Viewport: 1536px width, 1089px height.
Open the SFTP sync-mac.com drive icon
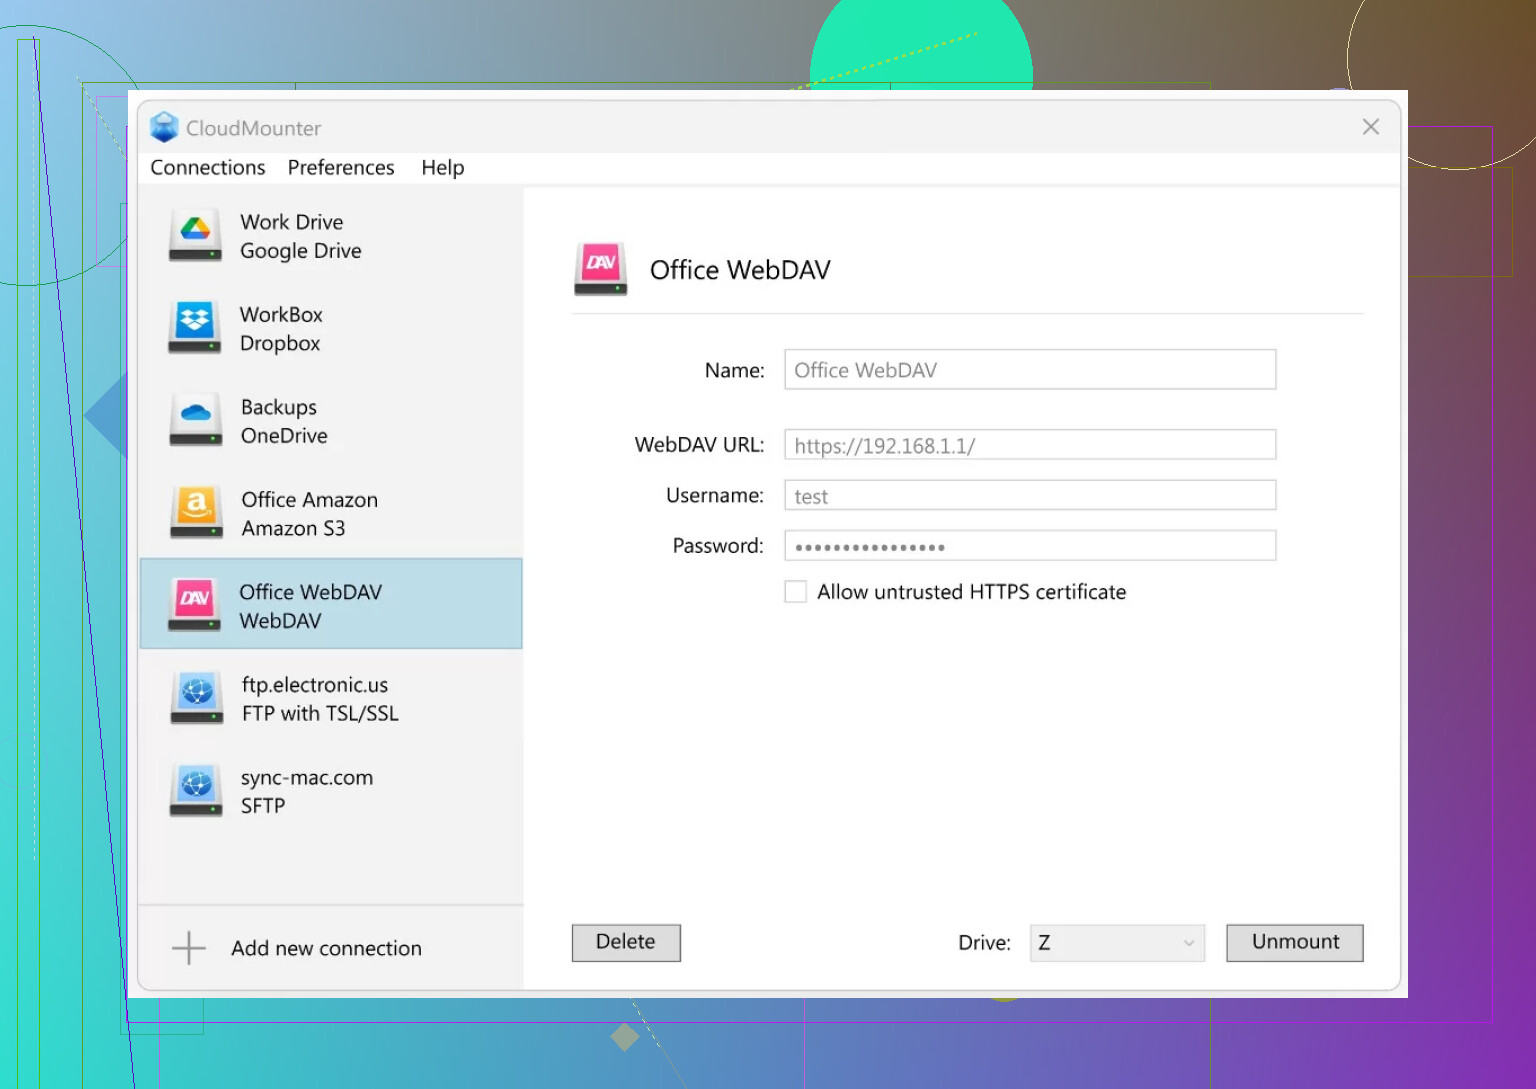tap(197, 791)
